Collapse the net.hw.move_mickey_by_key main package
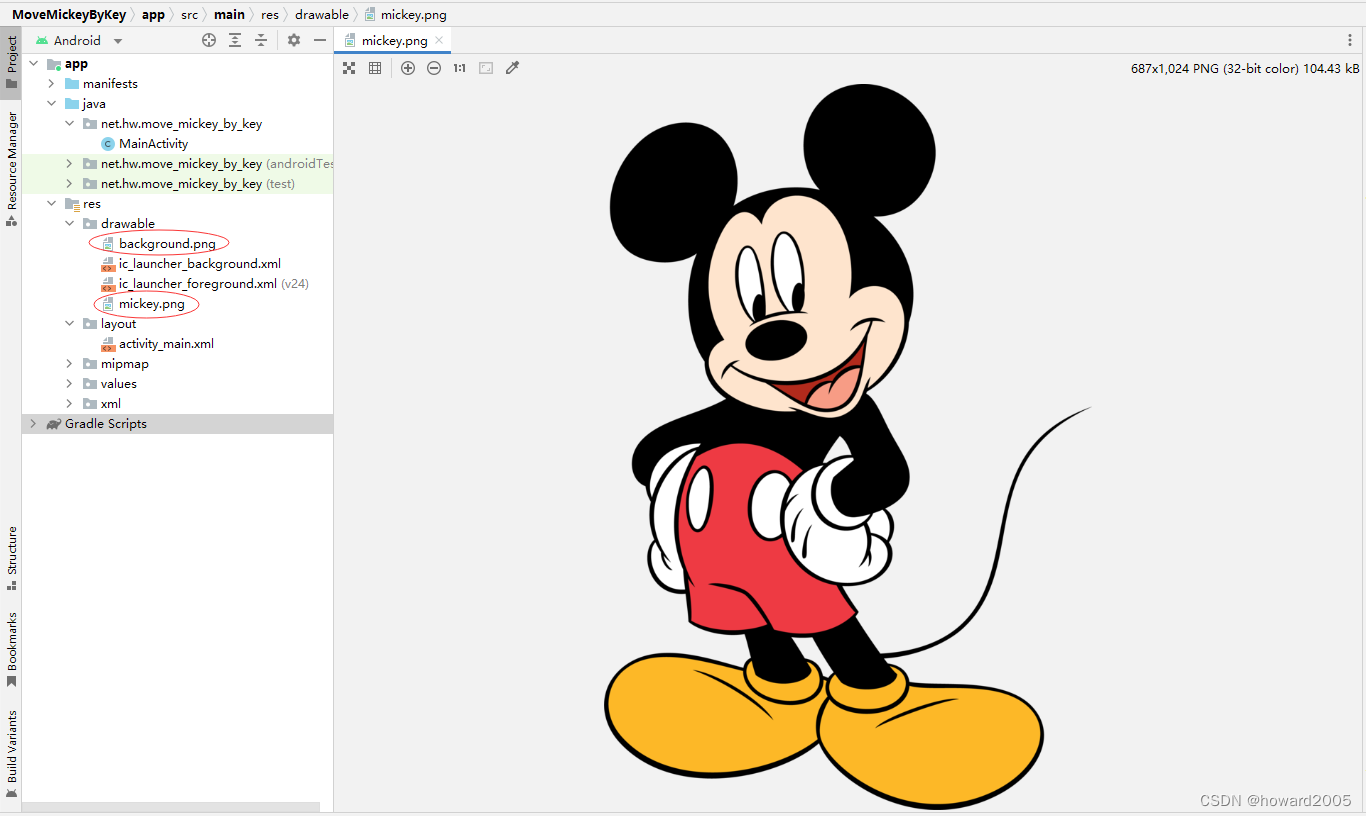Image resolution: width=1366 pixels, height=816 pixels. 69,124
